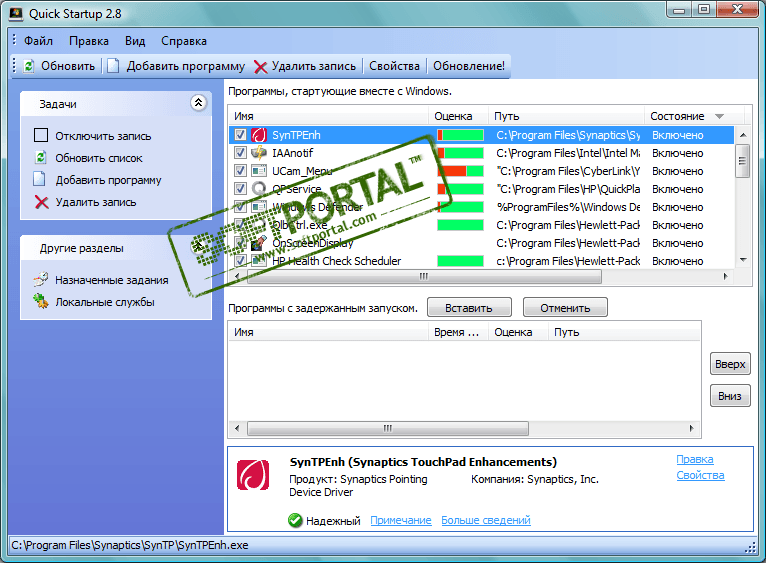Open the Вид menu
Screen dimensions: 766x563
point(135,41)
